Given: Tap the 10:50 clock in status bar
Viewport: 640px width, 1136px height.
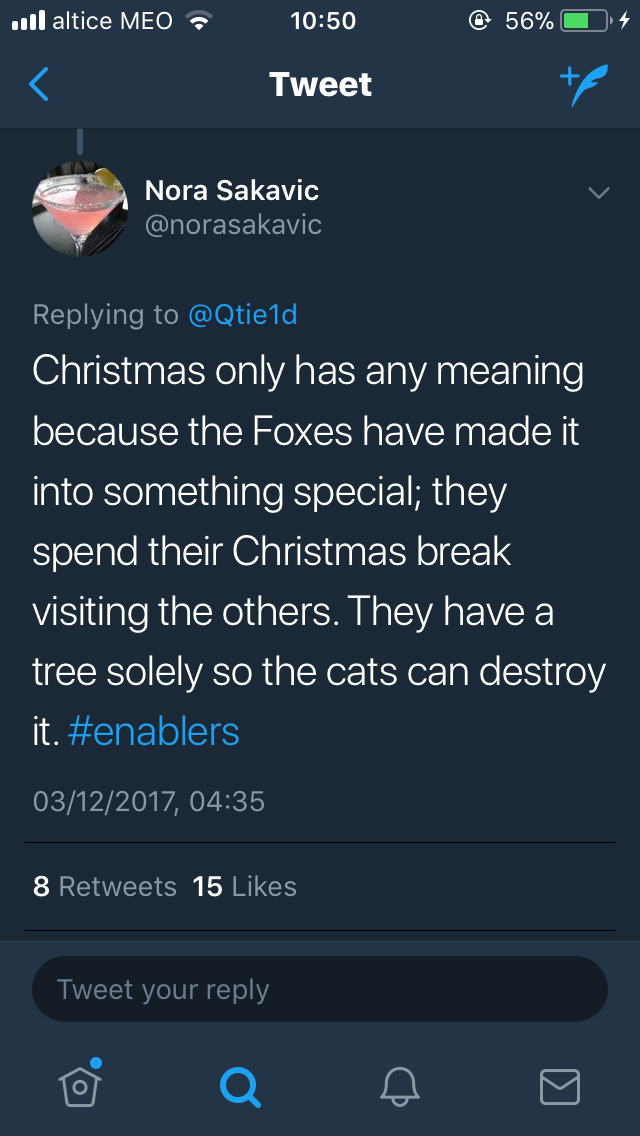Looking at the screenshot, I should tap(323, 21).
